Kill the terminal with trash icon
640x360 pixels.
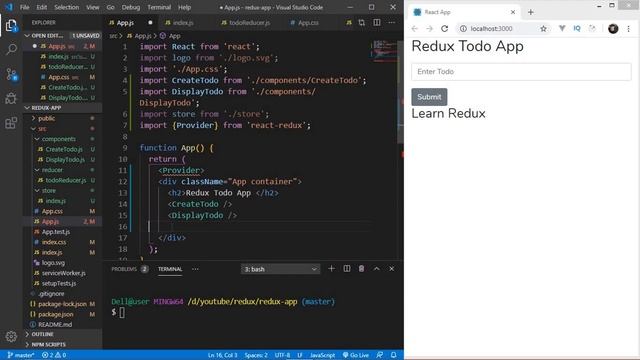(361, 269)
